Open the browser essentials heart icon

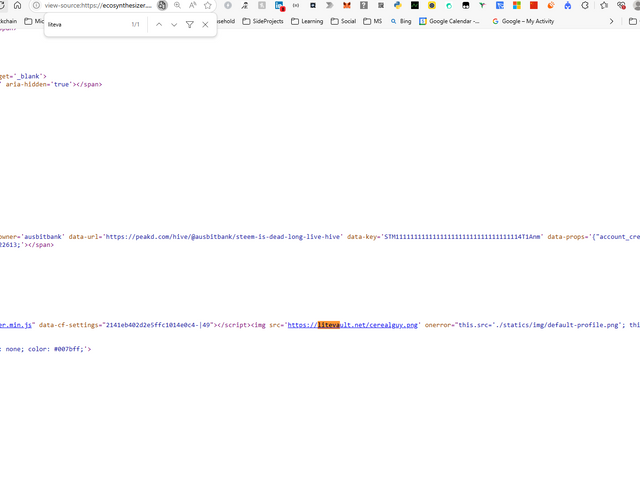(x=621, y=5)
